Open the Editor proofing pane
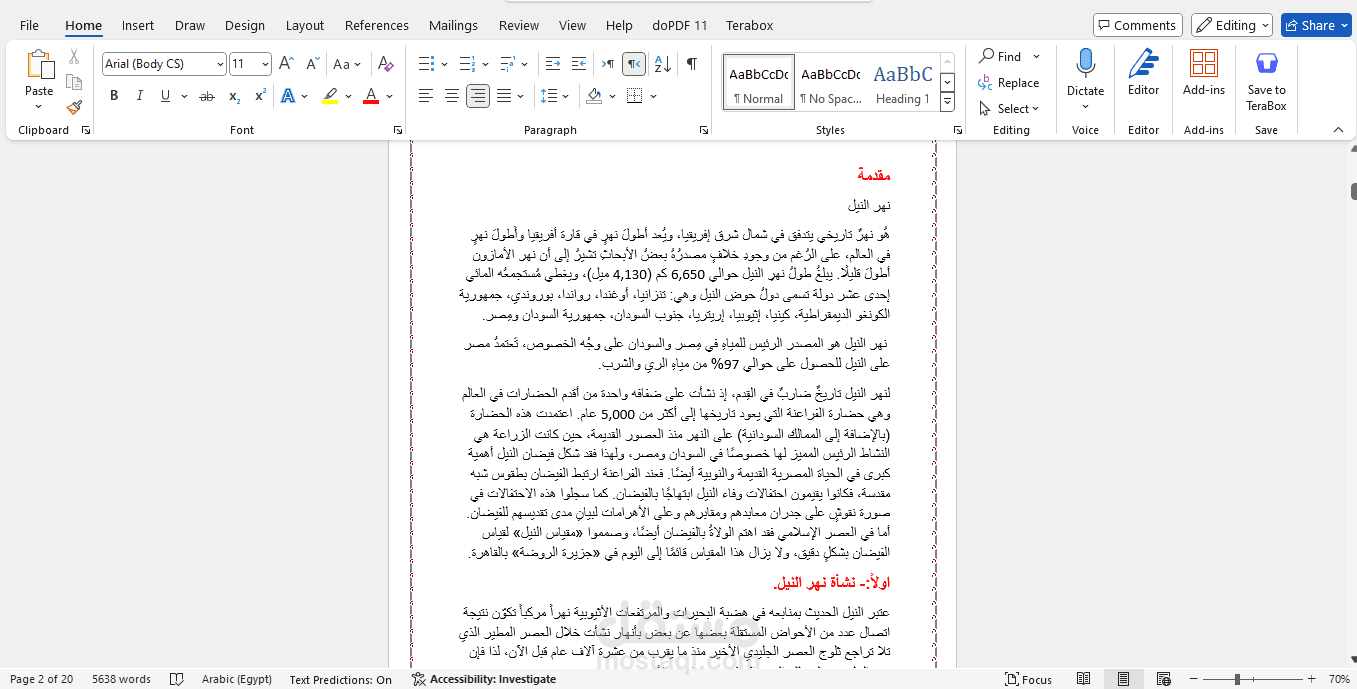This screenshot has width=1357, height=689. tap(1143, 72)
